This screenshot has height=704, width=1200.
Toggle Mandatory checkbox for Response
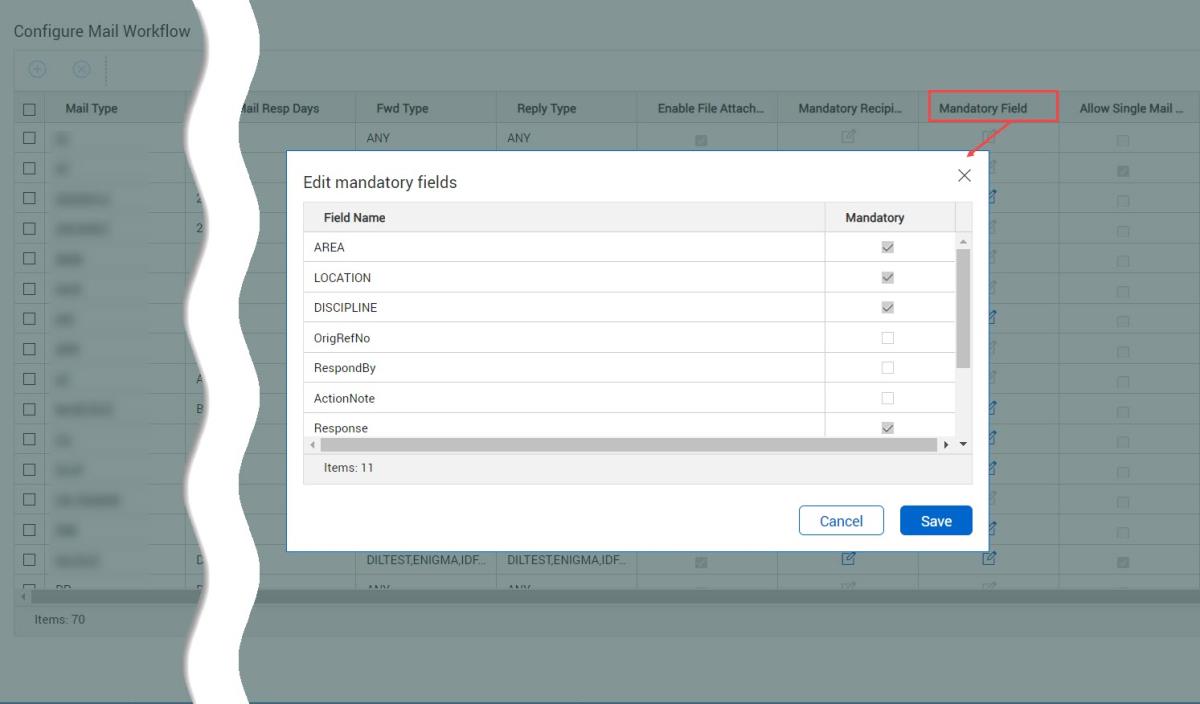(887, 428)
